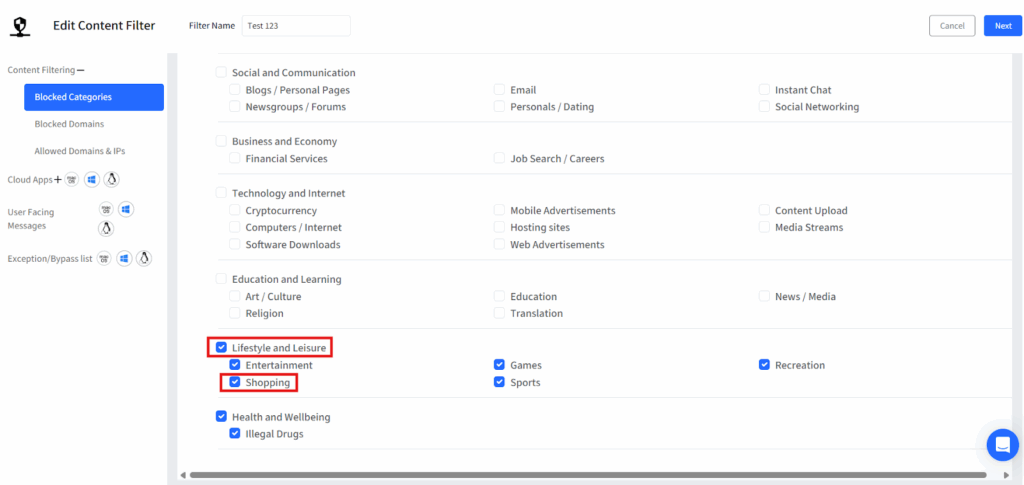Click the Linux penguin icon next to Cloud Apps
This screenshot has width=1024, height=485.
coord(112,180)
